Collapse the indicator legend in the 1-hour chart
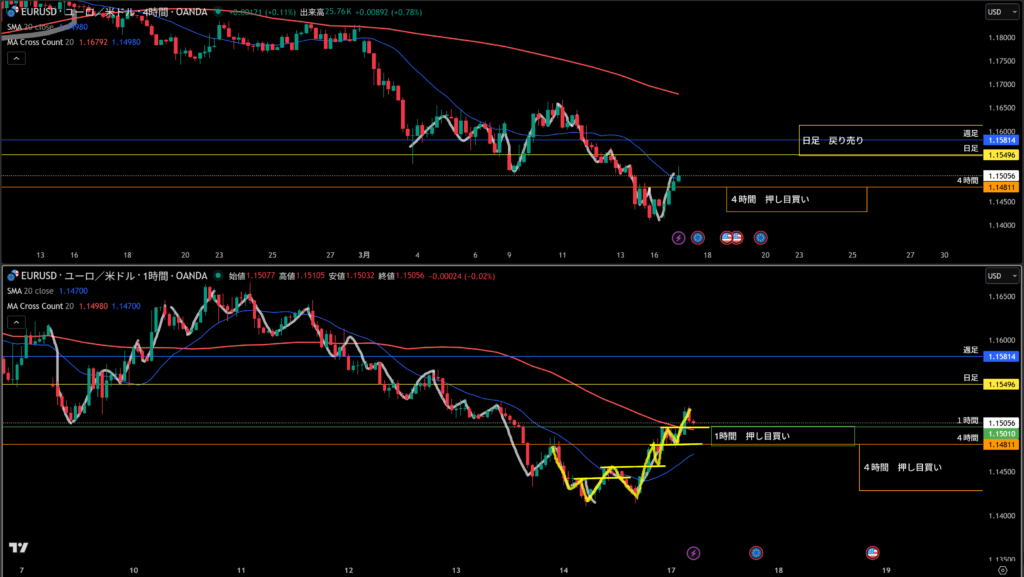The height and width of the screenshot is (577, 1024). [x=16, y=322]
